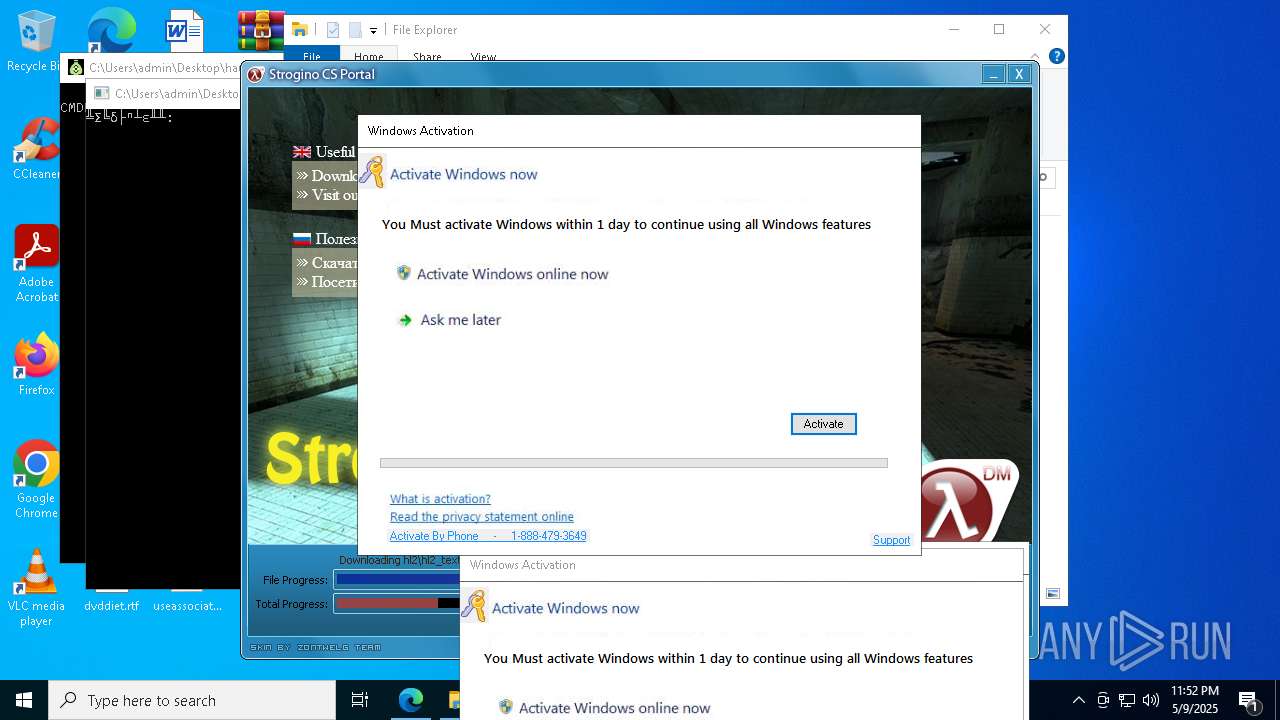Image resolution: width=1280 pixels, height=720 pixels.
Task: Click the key icon in the lower Windows Activation dialog
Action: click(474, 606)
